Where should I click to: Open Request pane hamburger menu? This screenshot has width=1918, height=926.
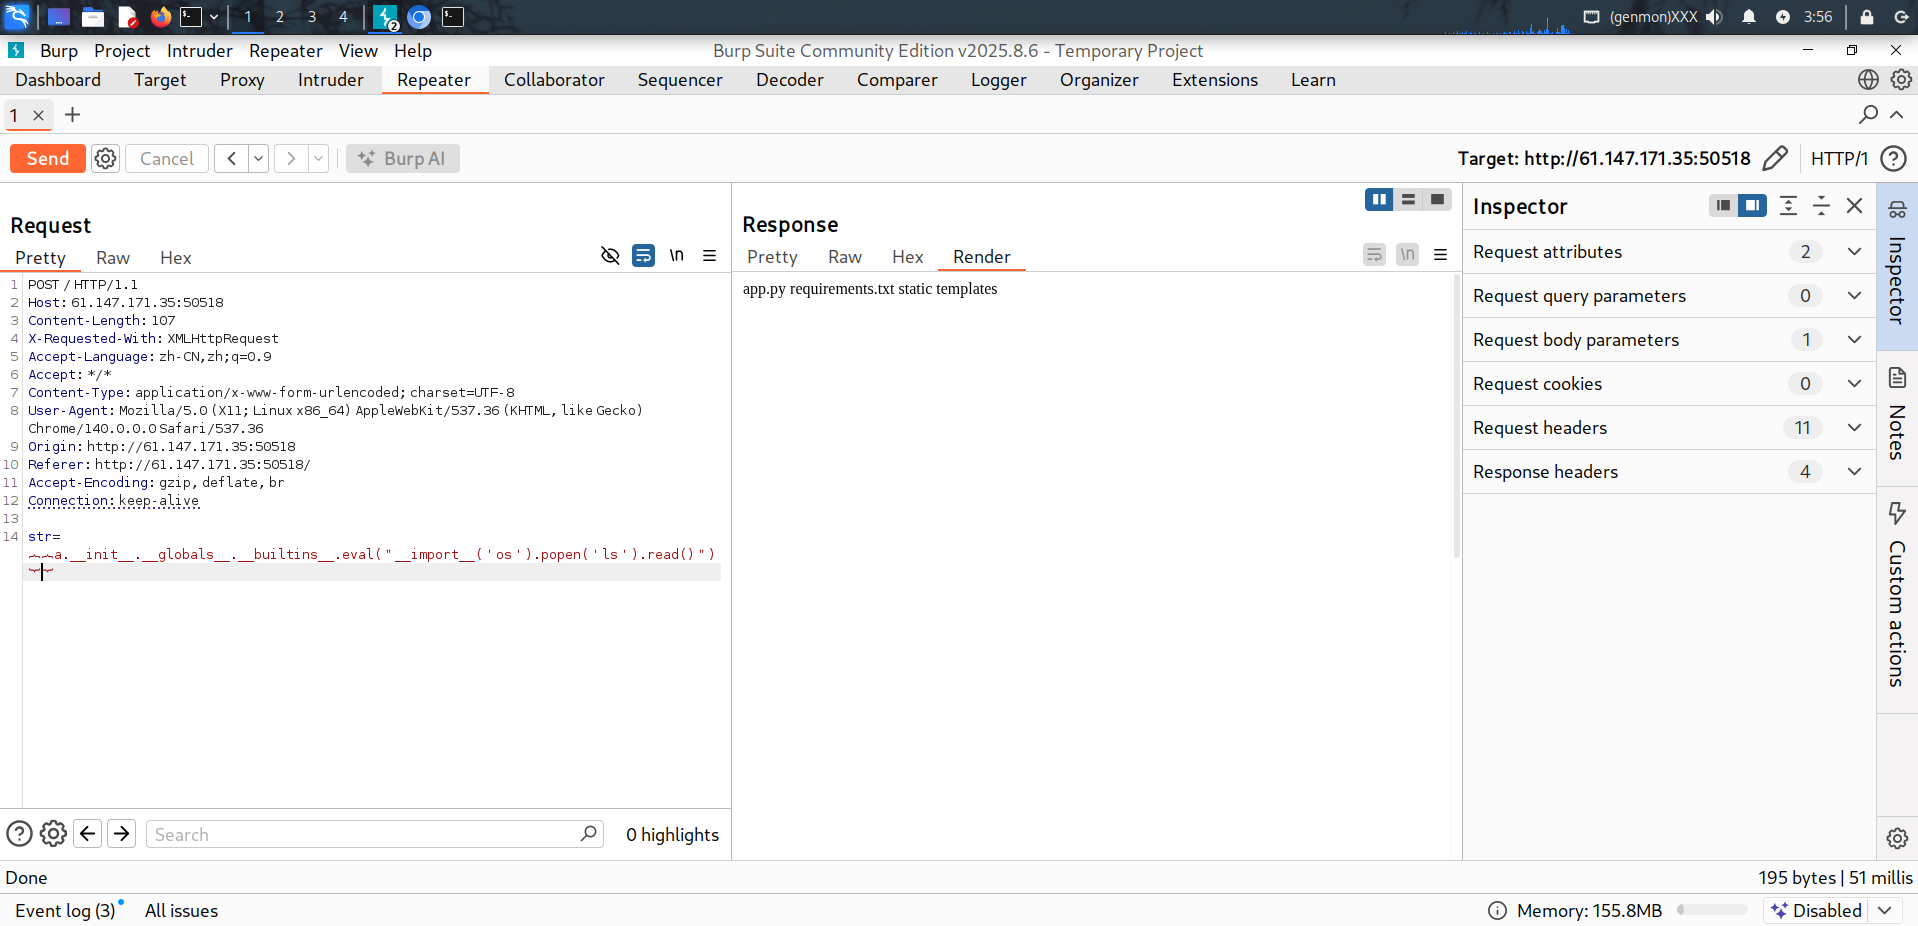[709, 255]
